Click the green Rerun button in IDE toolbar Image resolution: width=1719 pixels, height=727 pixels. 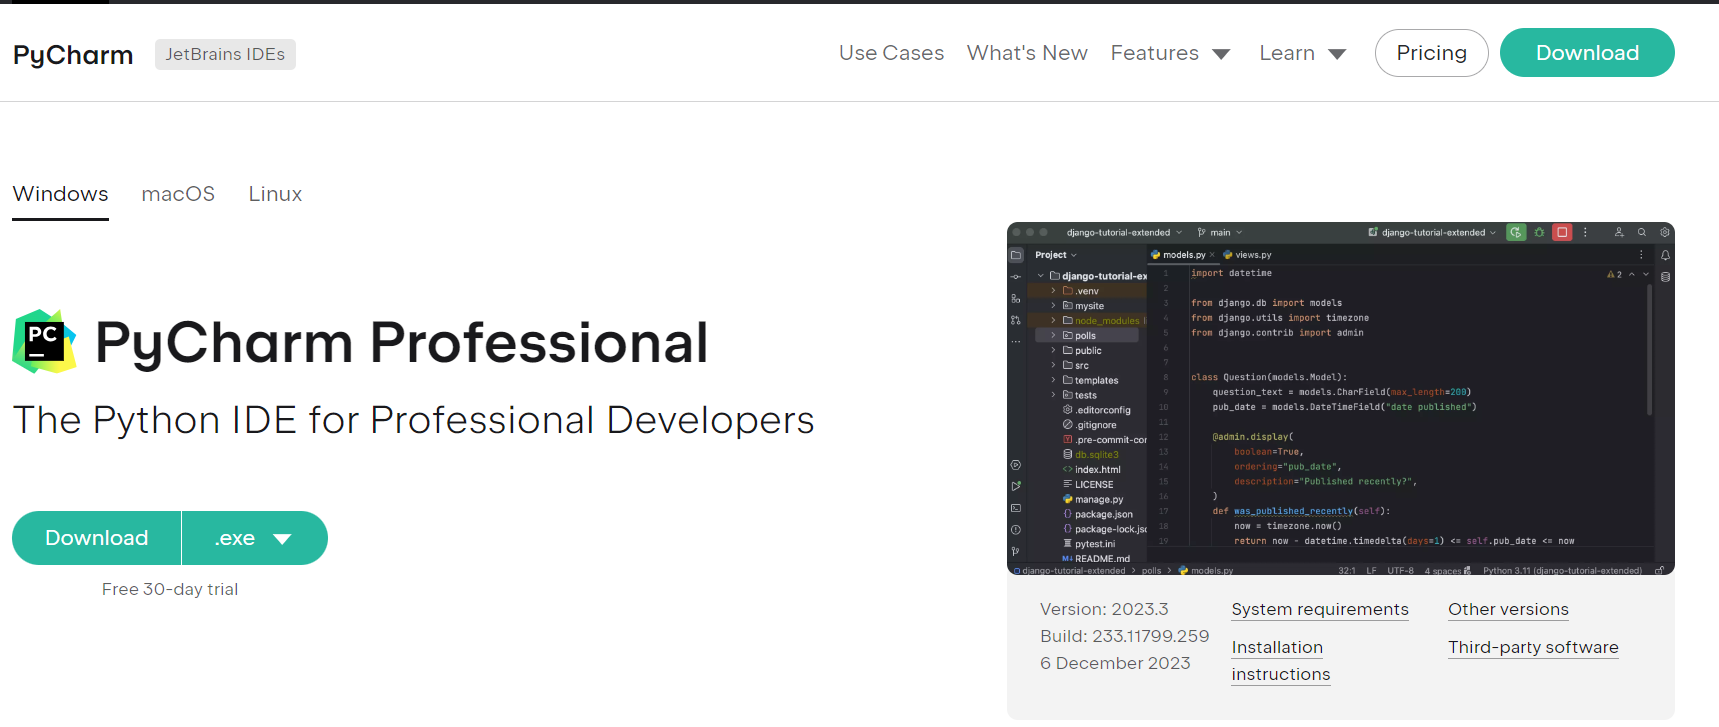(1516, 232)
